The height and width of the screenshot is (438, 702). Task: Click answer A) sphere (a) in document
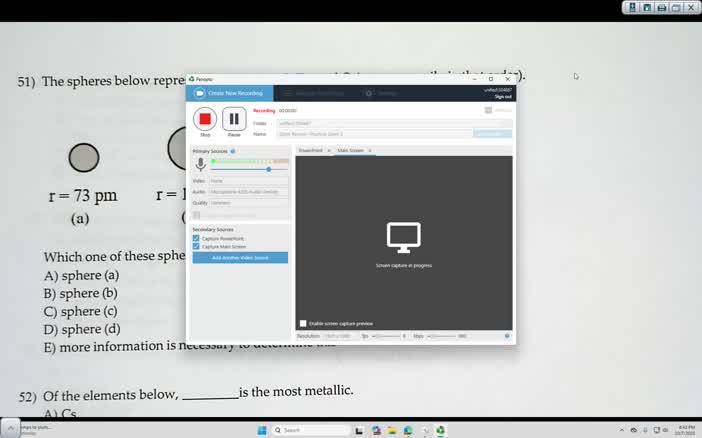(81, 275)
